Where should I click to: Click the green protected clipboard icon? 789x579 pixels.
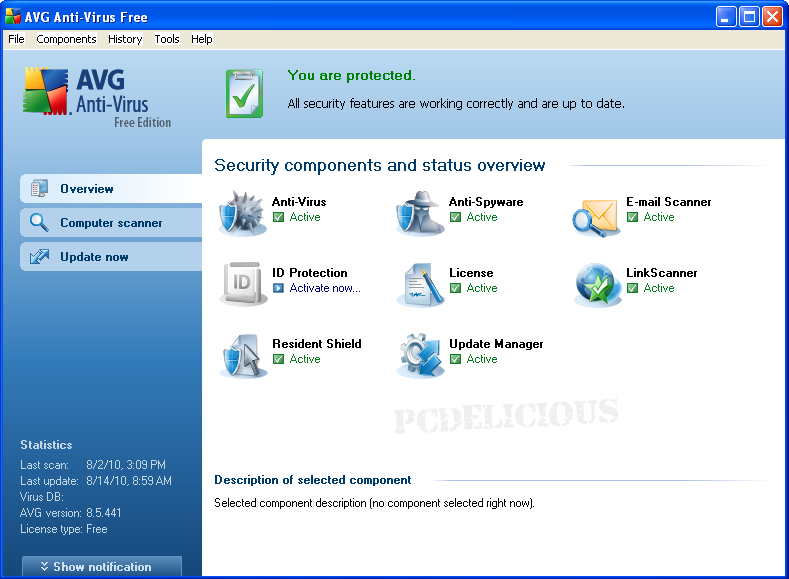click(x=245, y=94)
